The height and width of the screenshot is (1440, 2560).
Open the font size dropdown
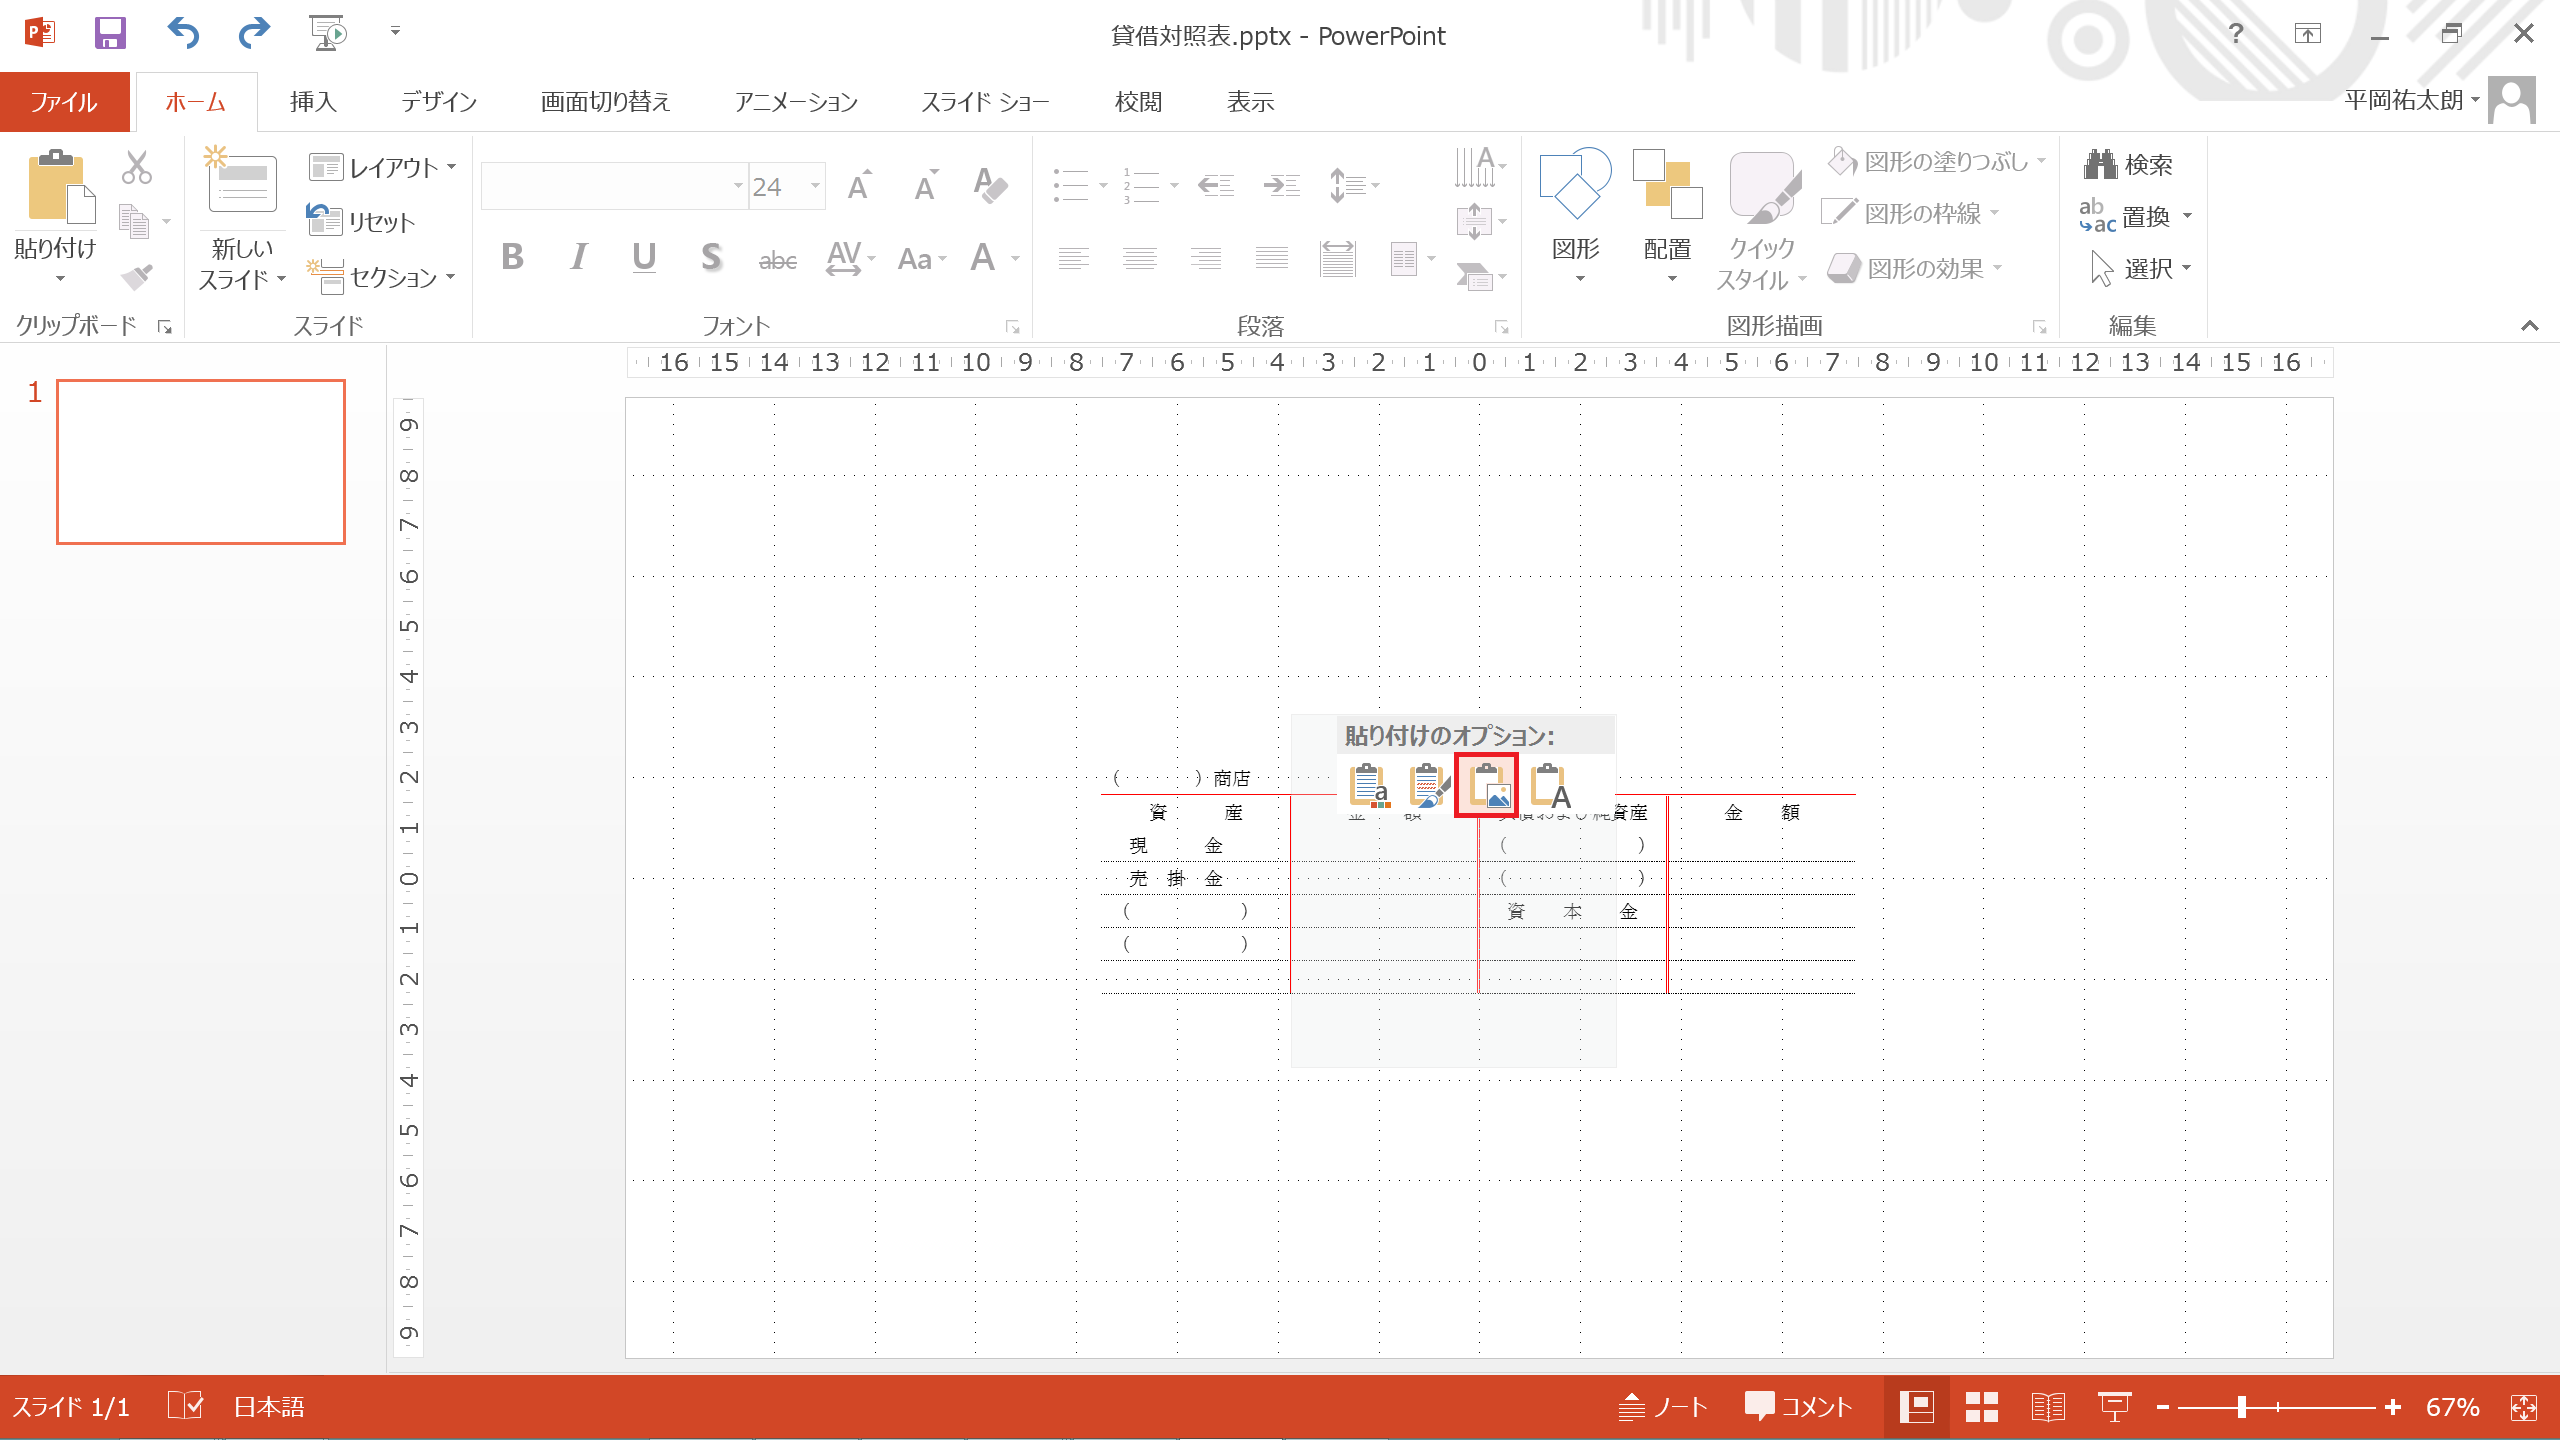(815, 186)
